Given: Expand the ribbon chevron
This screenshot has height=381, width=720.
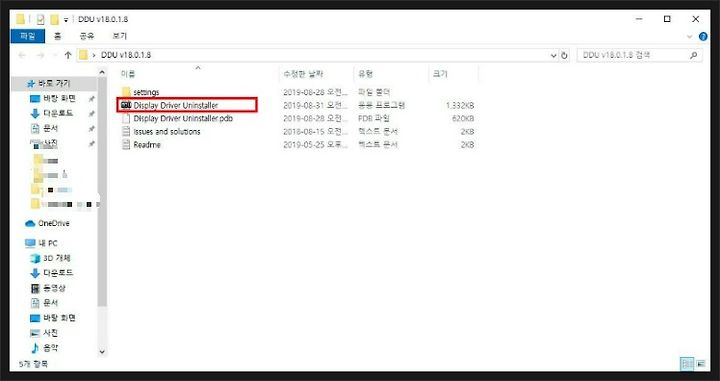Looking at the screenshot, I should [689, 37].
